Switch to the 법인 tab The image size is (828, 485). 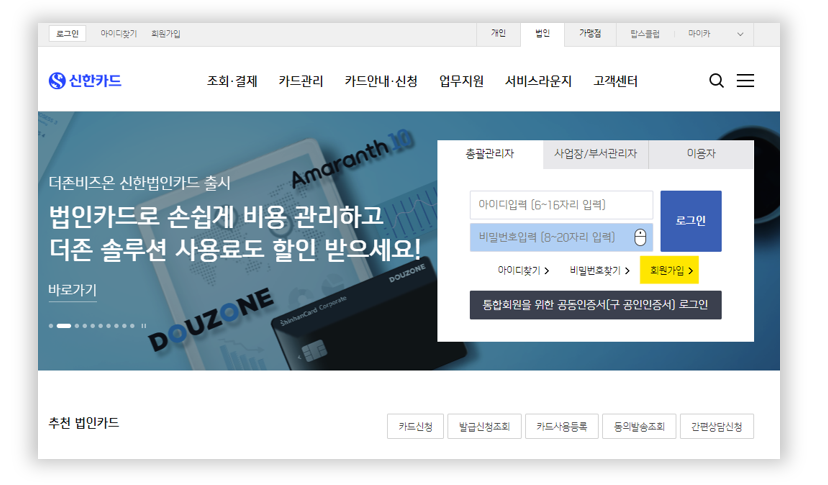click(542, 34)
